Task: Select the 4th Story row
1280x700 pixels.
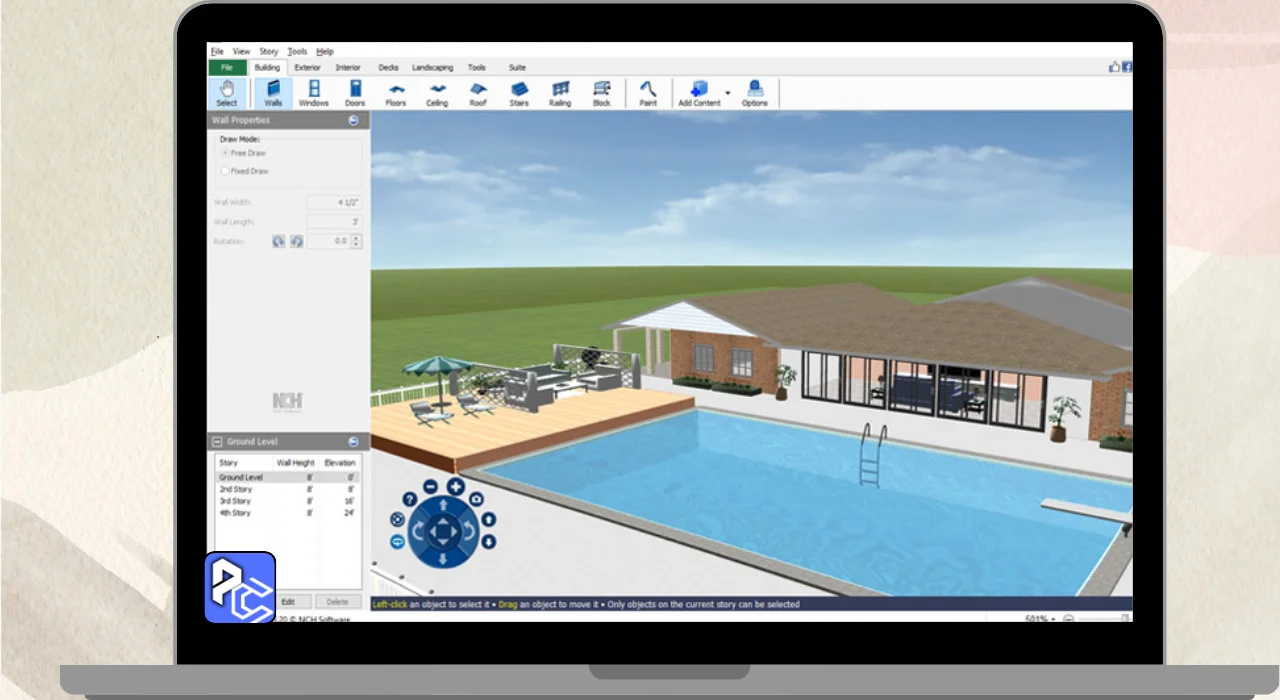Action: 288,513
